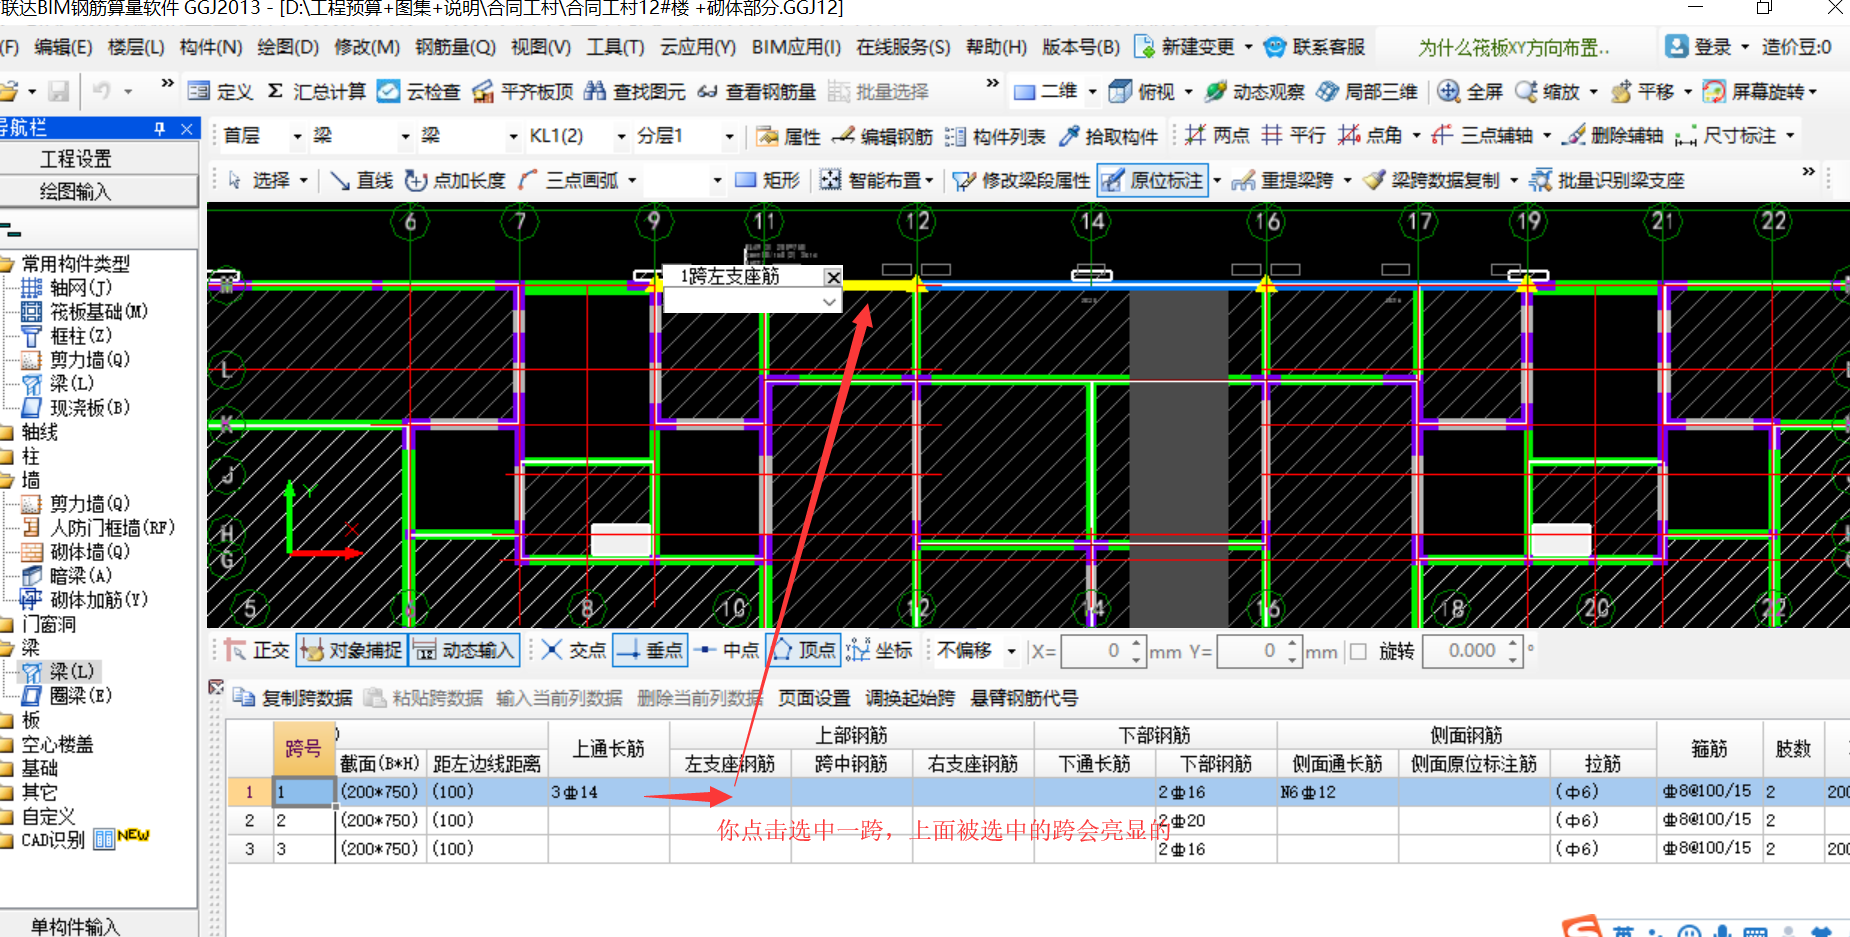Click 平行 parallel axis tool
The height and width of the screenshot is (937, 1850).
point(1293,135)
